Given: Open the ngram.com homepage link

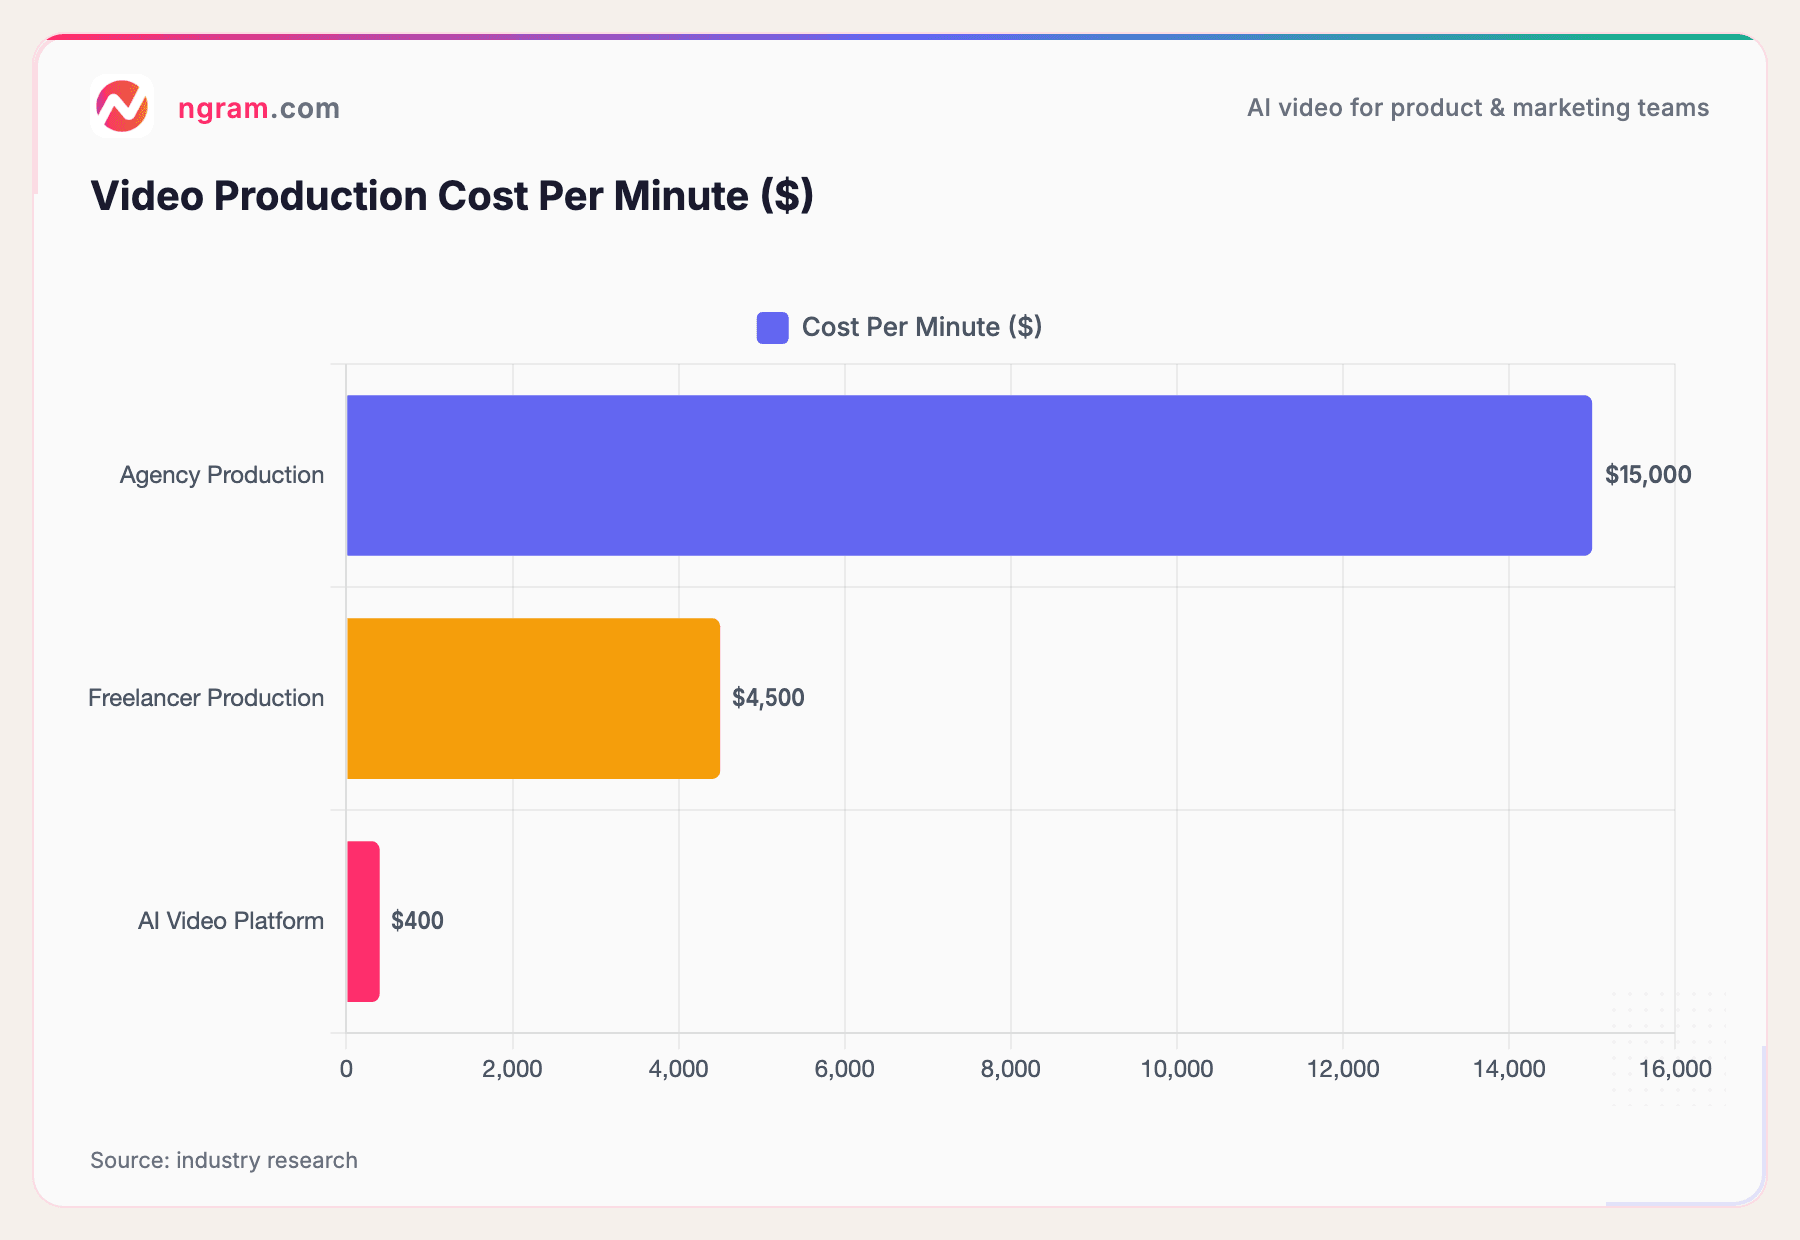Looking at the screenshot, I should (x=258, y=108).
